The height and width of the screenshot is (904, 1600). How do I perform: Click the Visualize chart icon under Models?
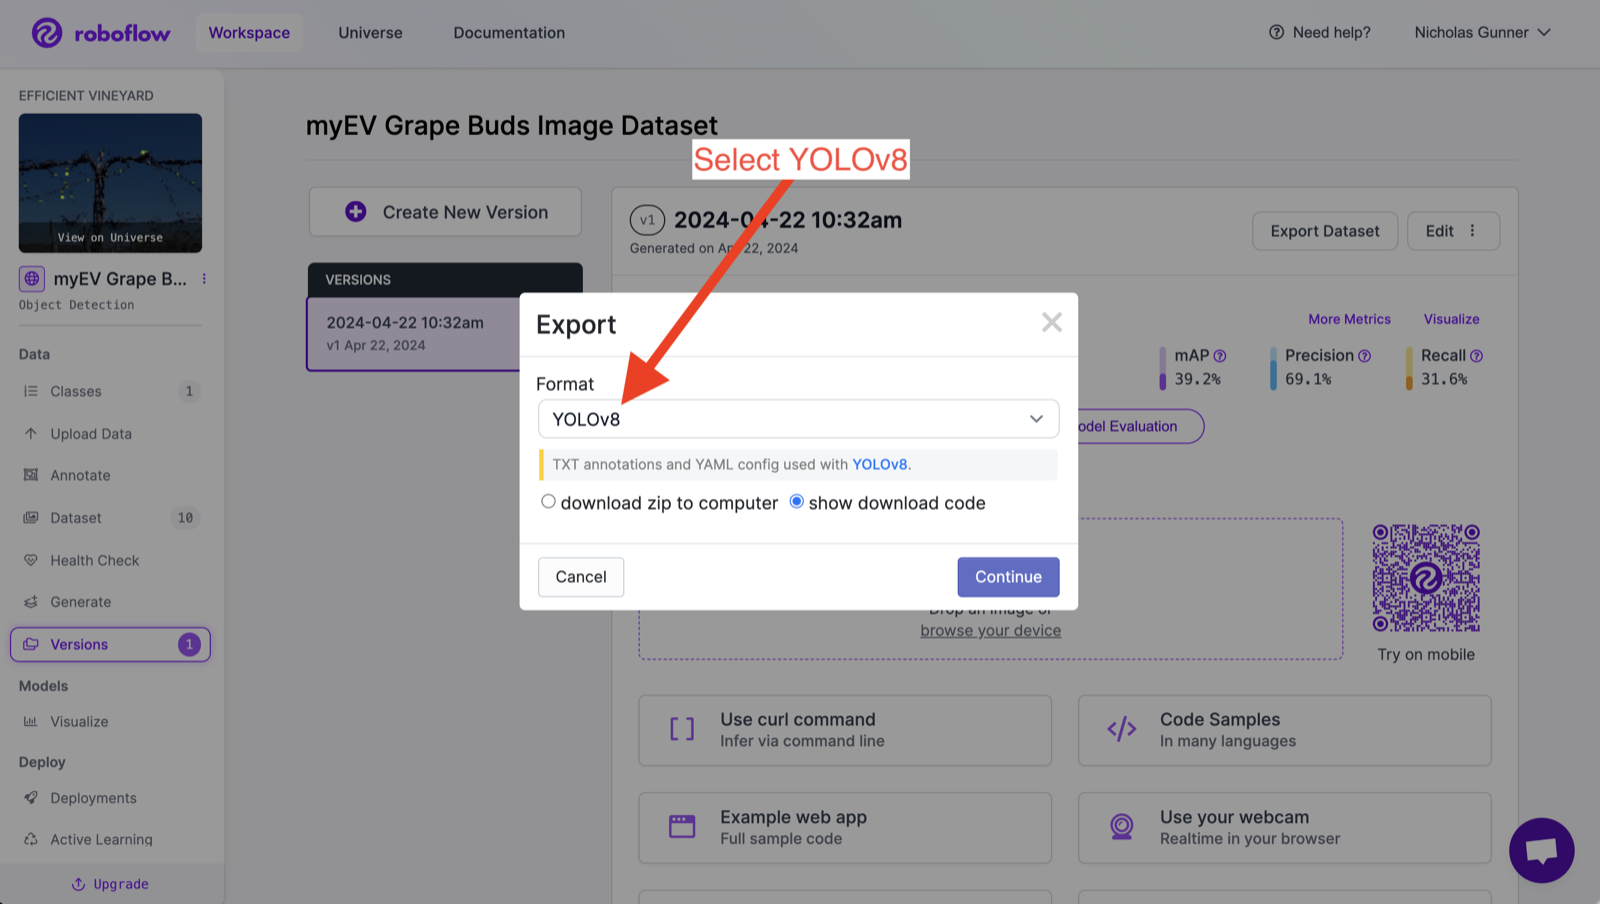[x=31, y=721]
